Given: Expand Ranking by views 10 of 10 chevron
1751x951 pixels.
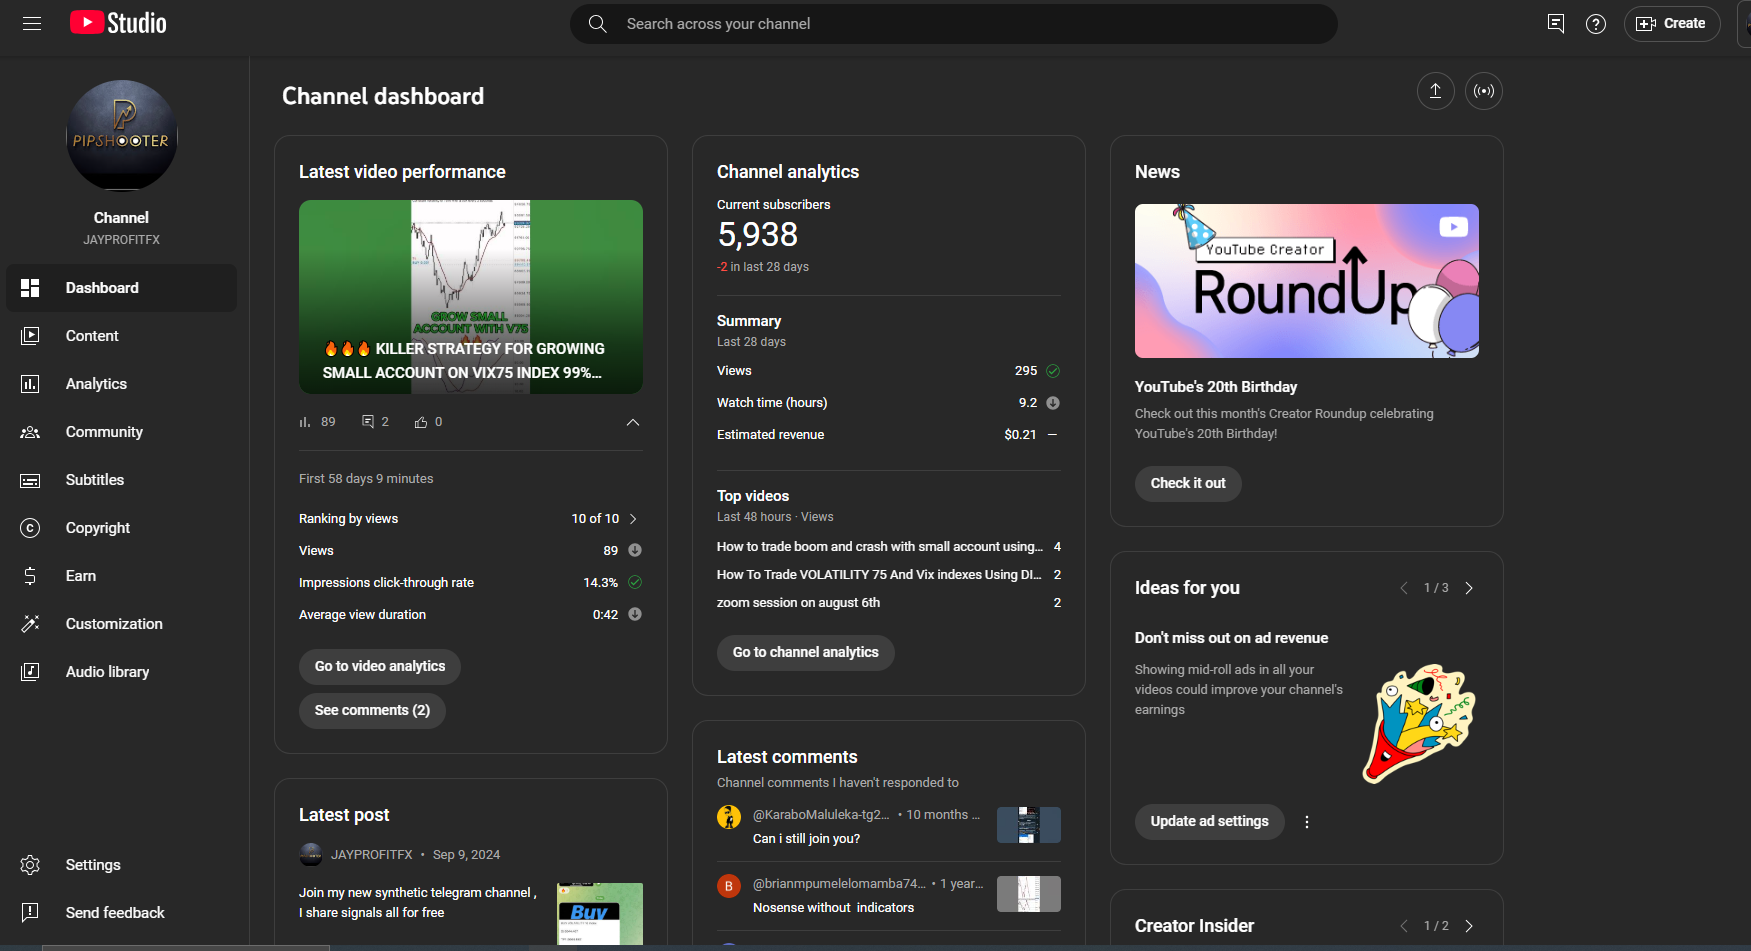Looking at the screenshot, I should click(633, 519).
